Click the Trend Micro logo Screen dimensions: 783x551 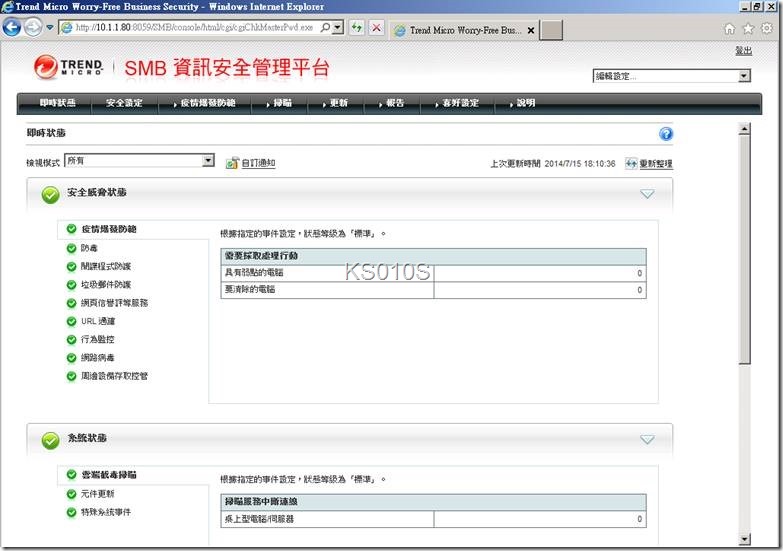coord(68,67)
